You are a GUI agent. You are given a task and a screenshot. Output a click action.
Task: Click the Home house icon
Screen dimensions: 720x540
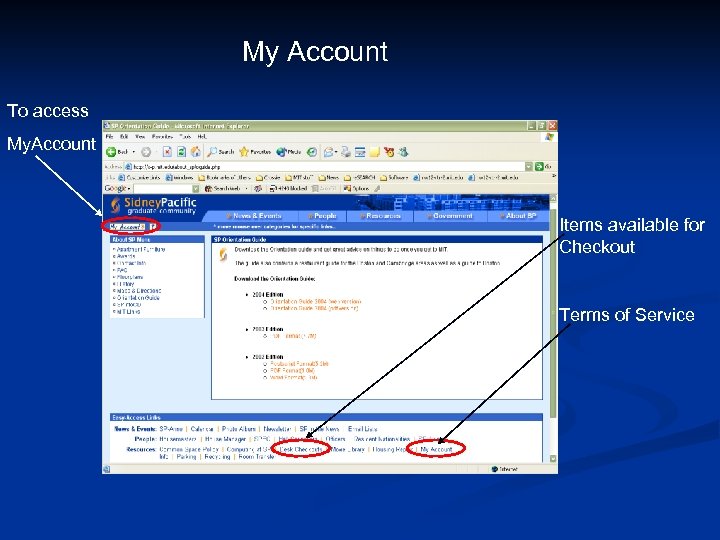[196, 152]
